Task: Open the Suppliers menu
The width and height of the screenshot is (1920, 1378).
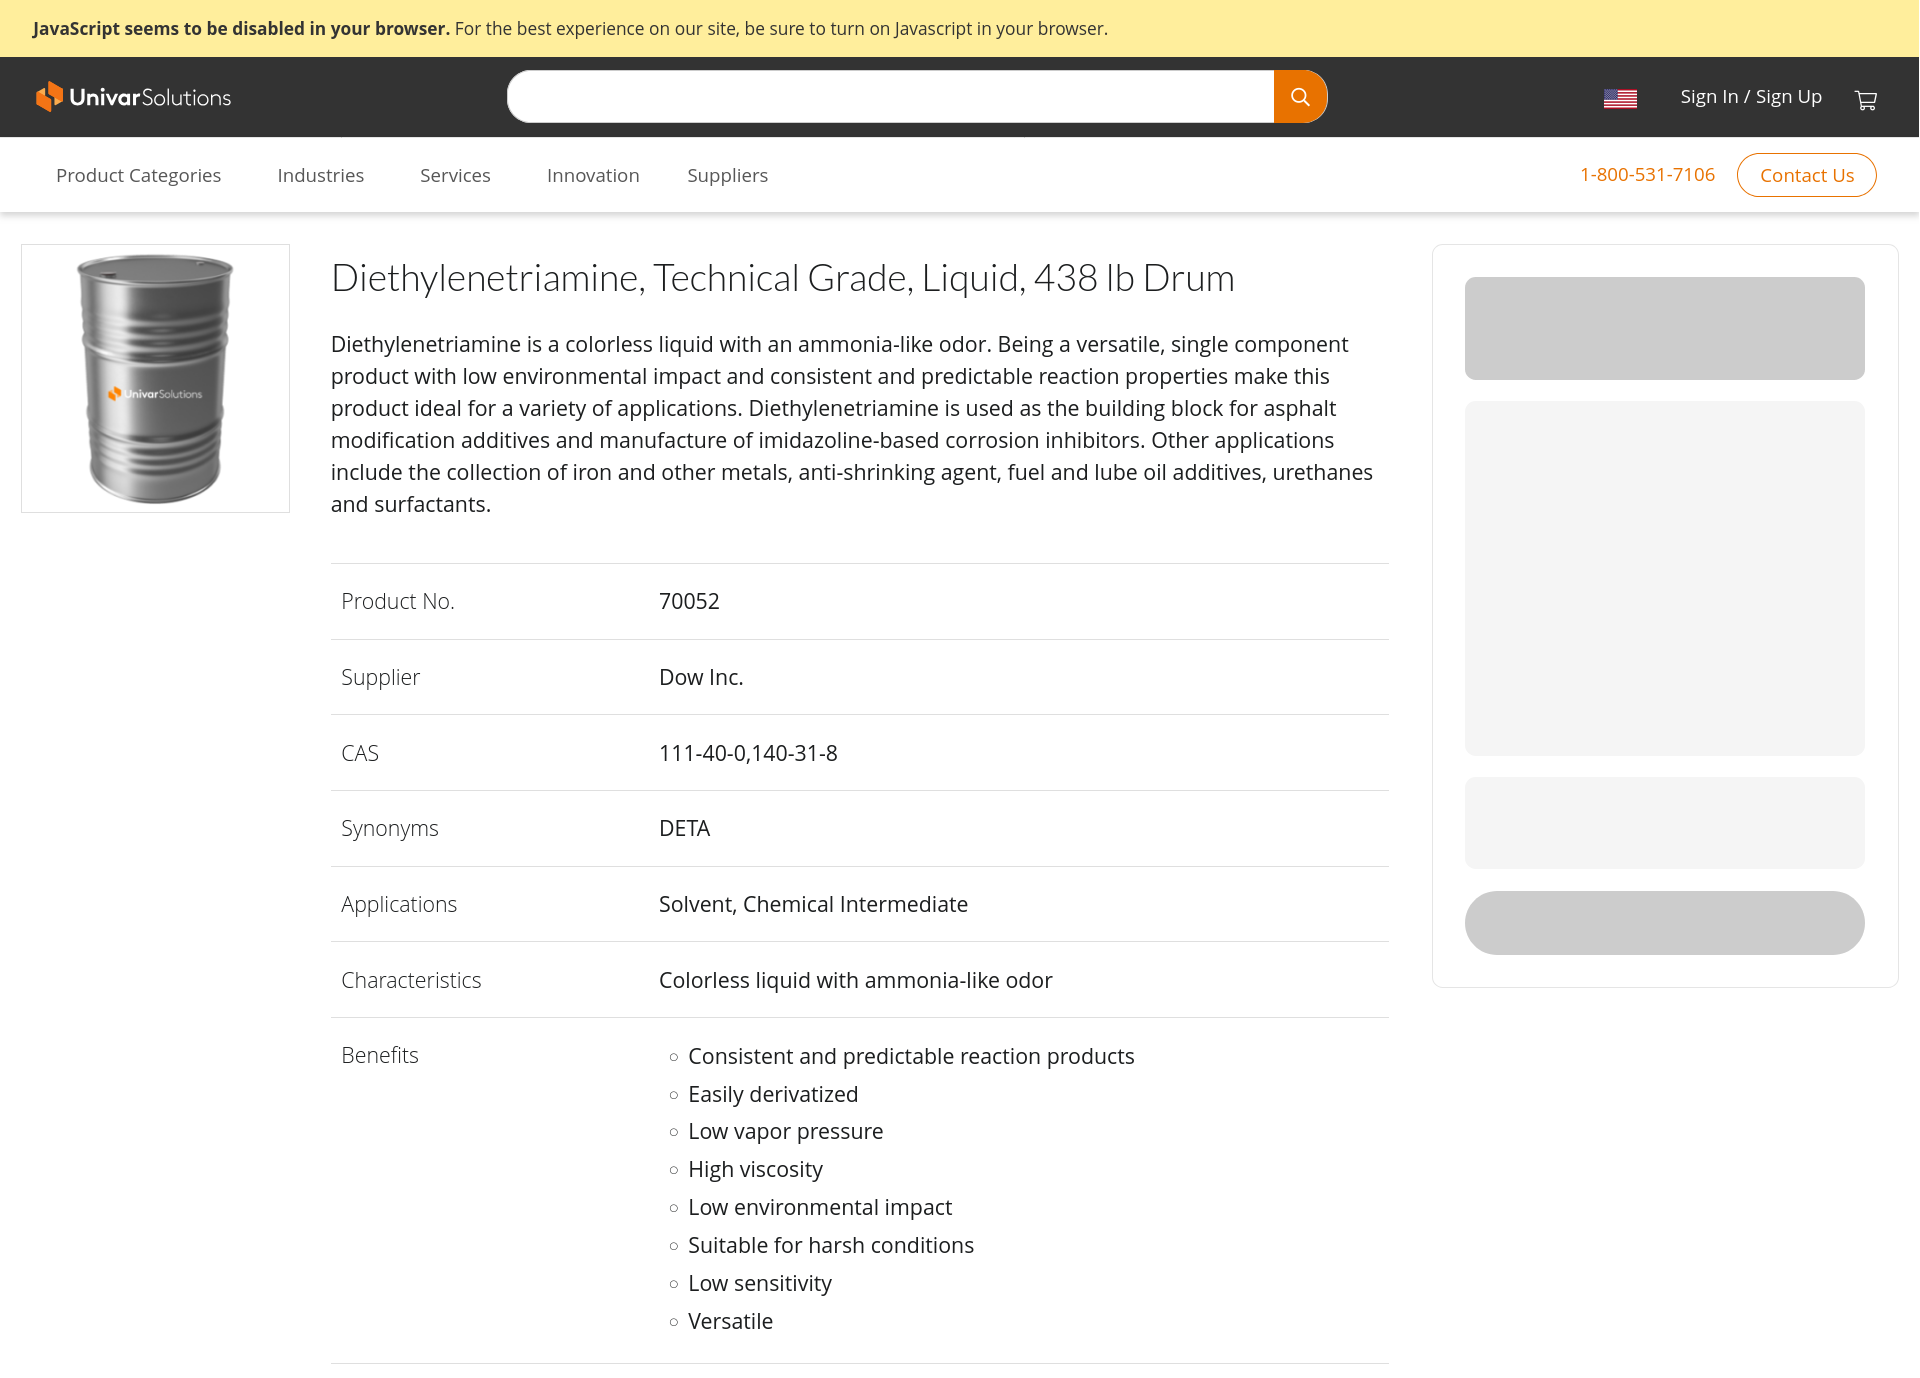Action: (x=727, y=175)
